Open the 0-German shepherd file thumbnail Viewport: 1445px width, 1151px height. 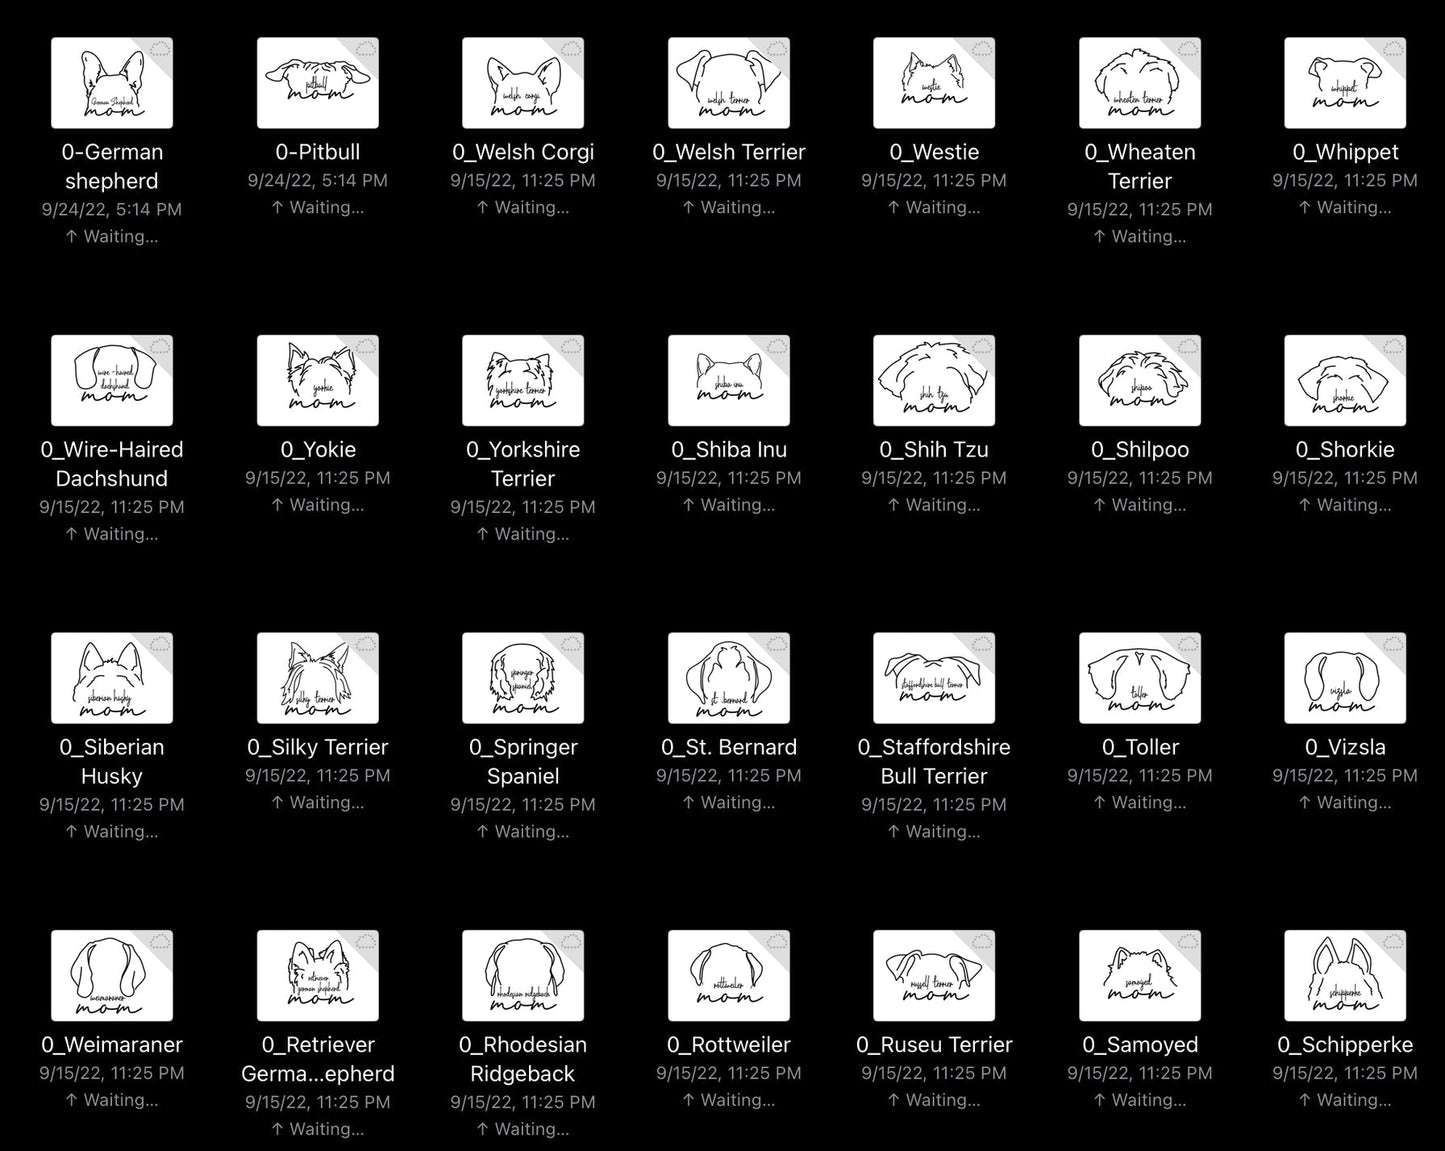coord(112,83)
